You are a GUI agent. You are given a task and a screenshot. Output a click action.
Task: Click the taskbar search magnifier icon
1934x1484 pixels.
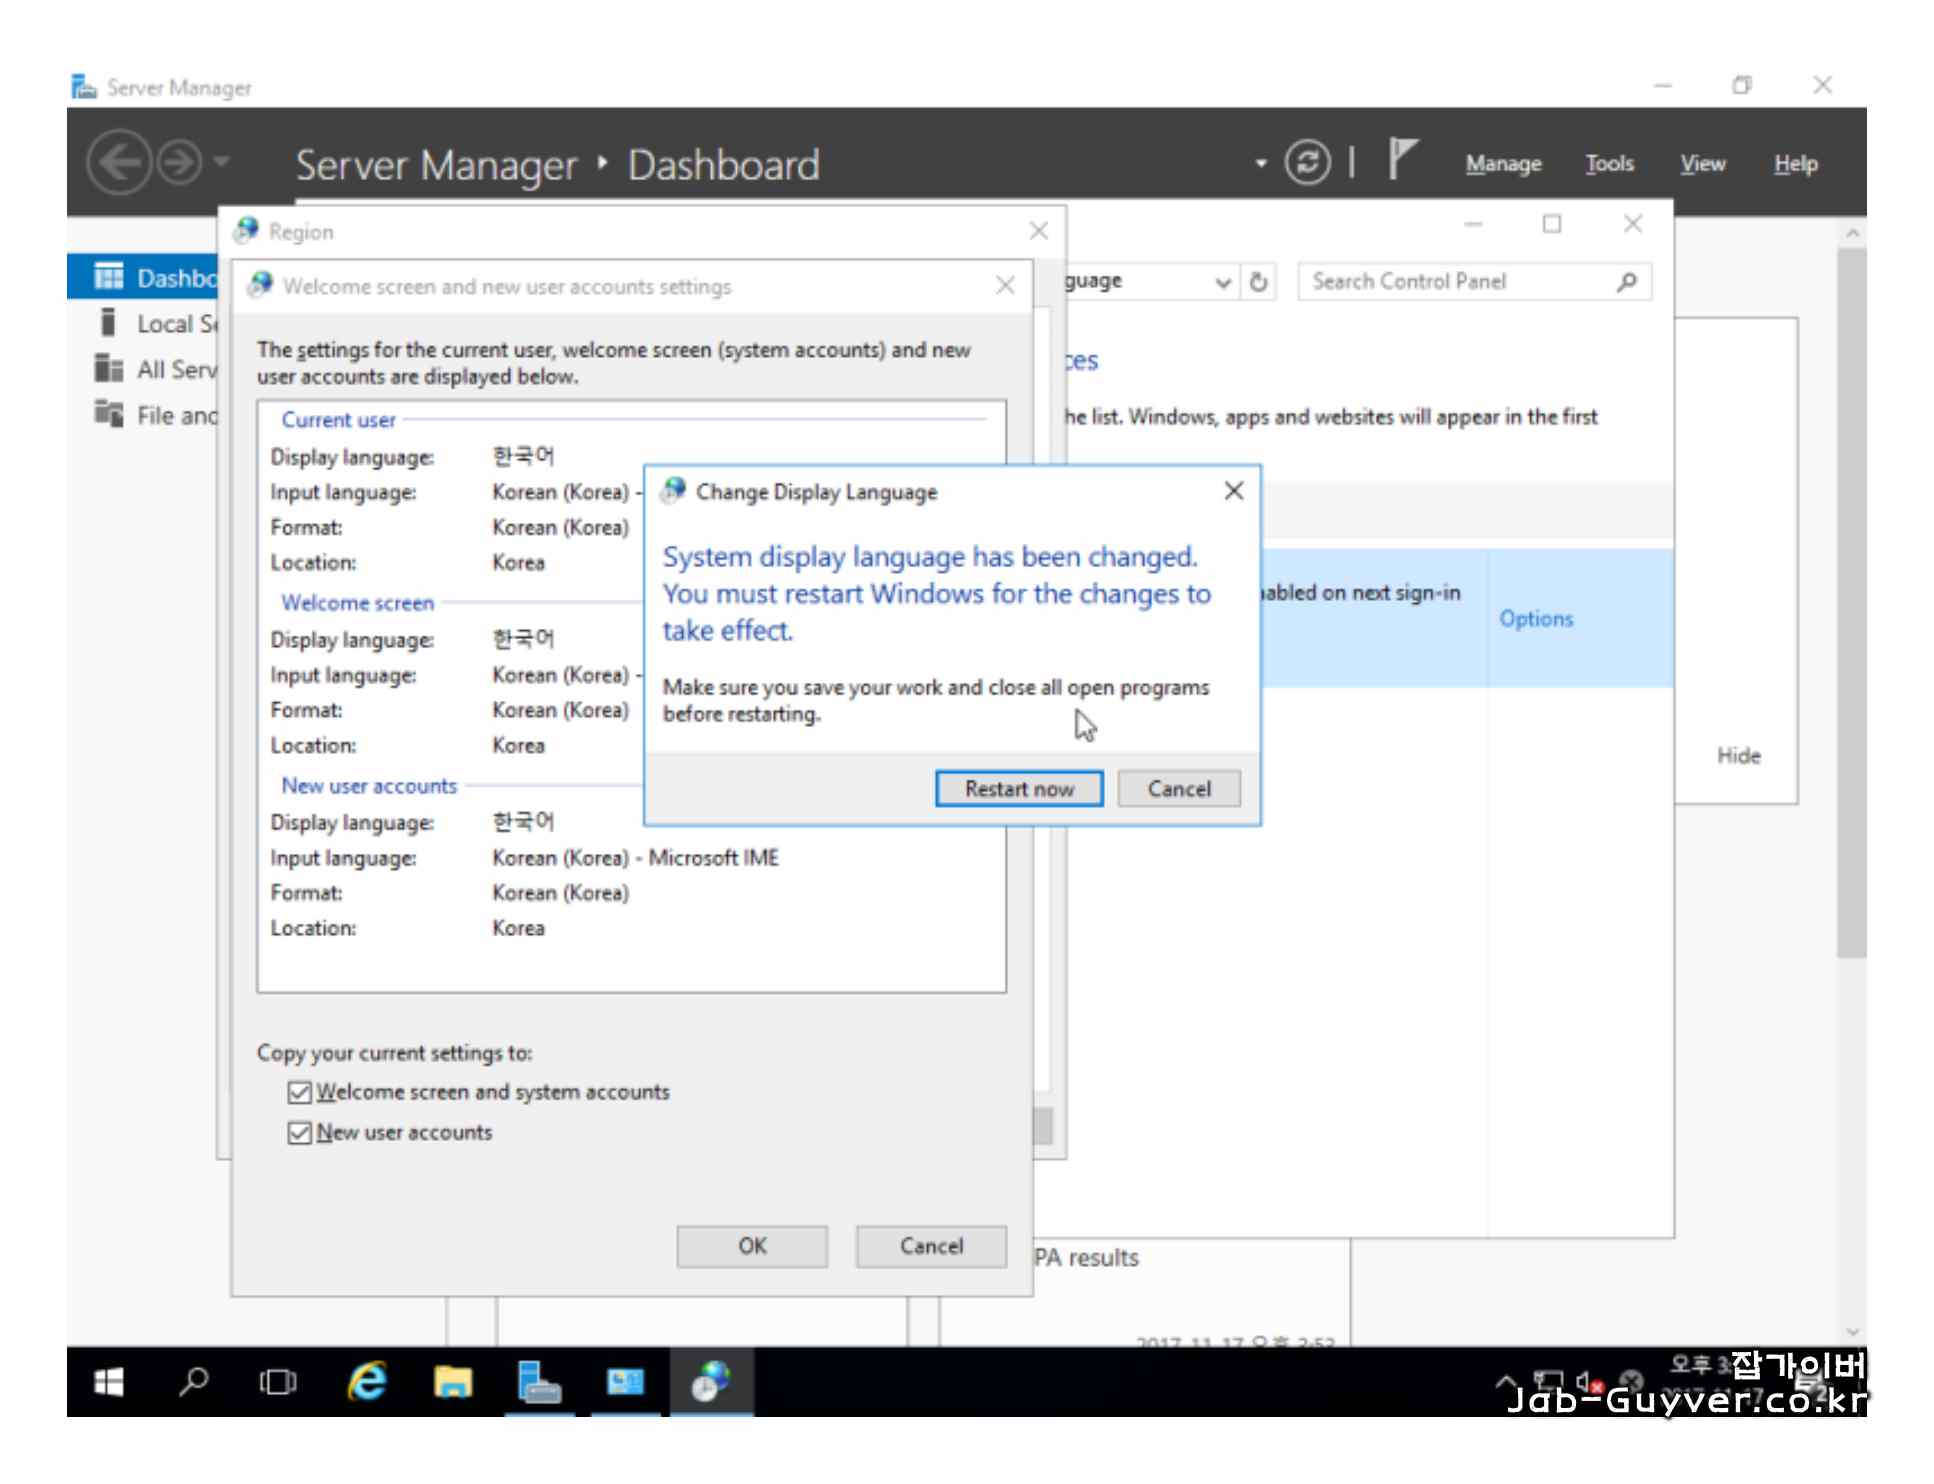click(193, 1383)
